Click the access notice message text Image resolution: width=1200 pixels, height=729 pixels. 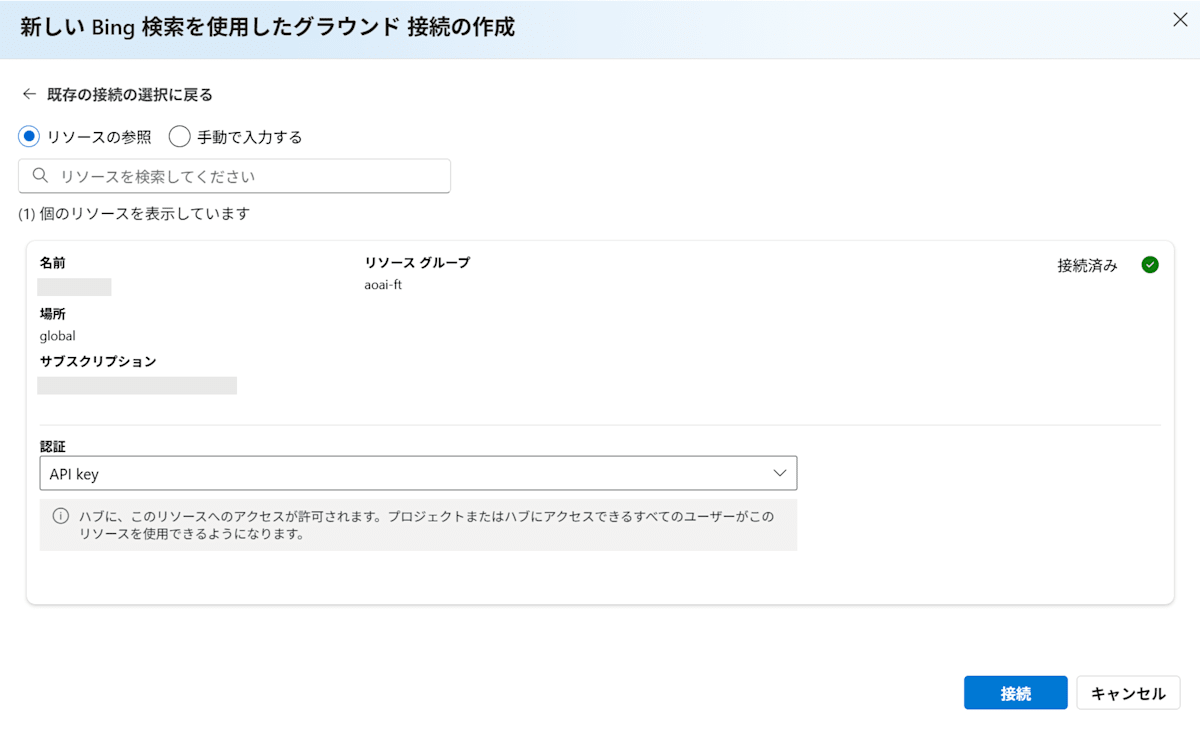427,525
